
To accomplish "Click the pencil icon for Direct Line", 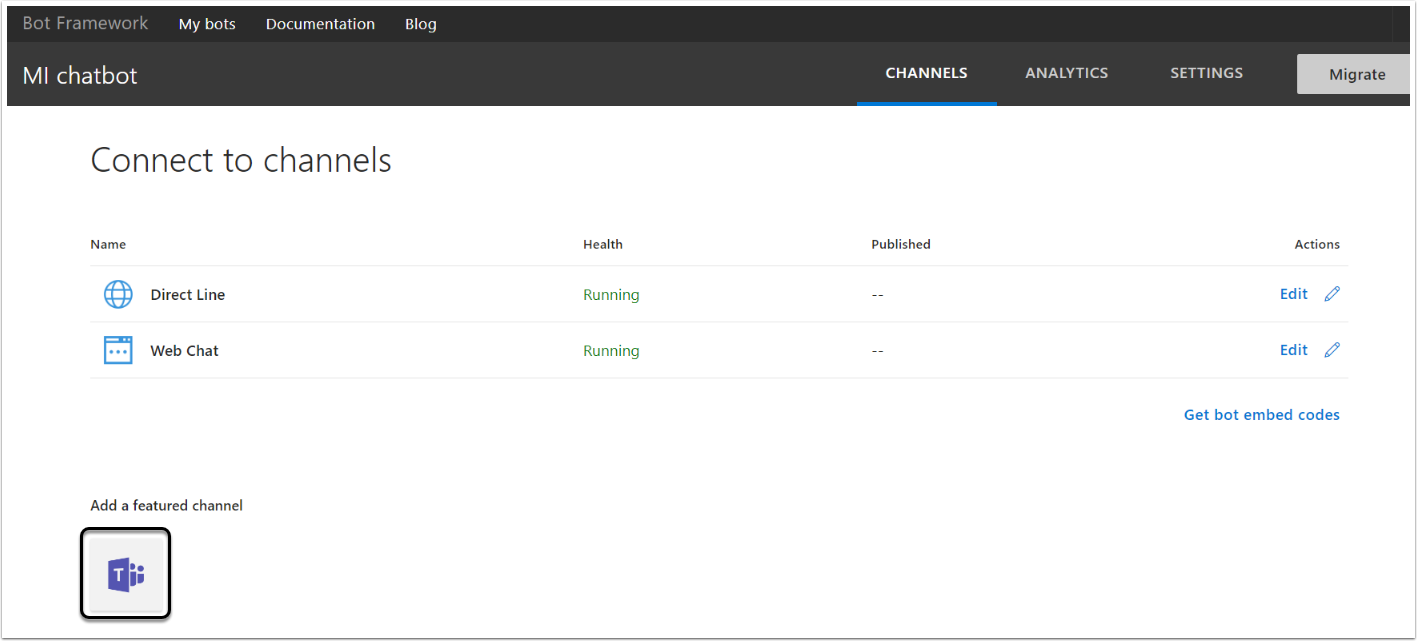I will click(x=1332, y=294).
